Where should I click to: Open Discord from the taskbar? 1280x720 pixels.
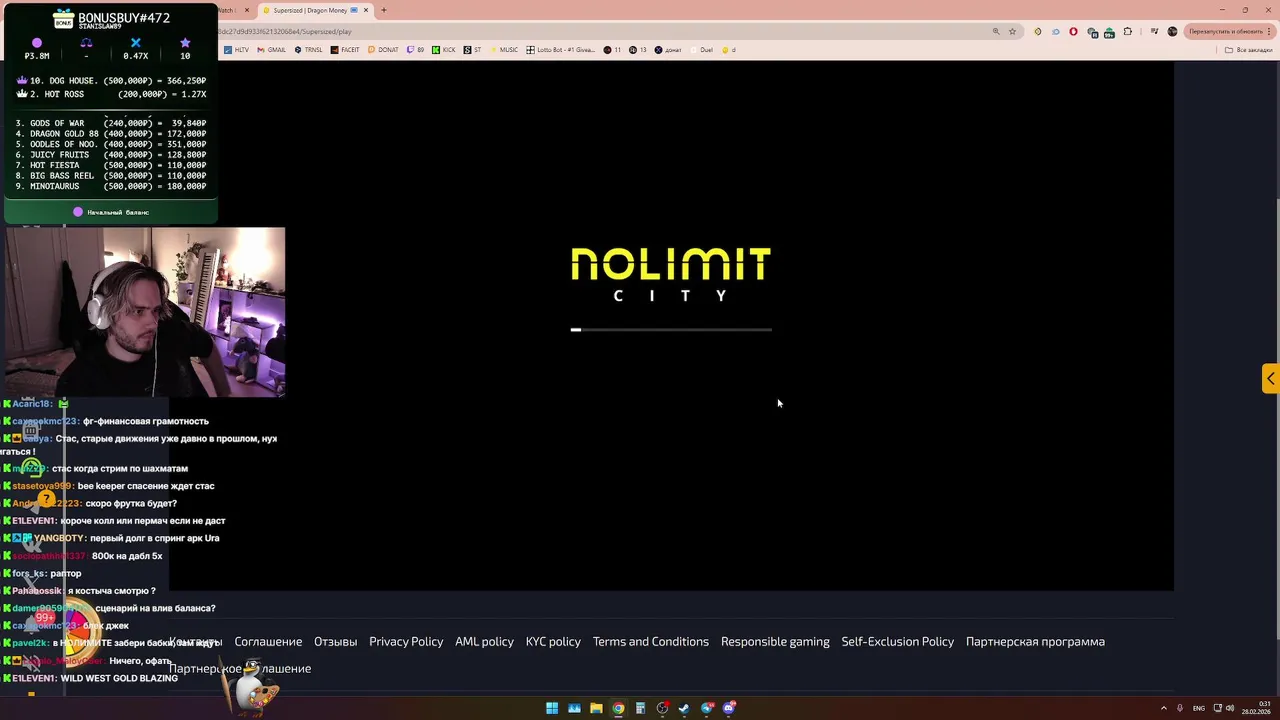(729, 708)
